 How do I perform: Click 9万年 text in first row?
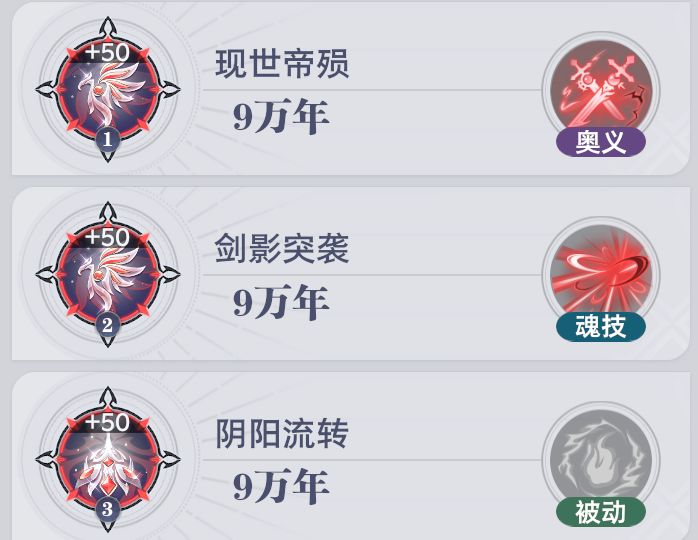[281, 117]
